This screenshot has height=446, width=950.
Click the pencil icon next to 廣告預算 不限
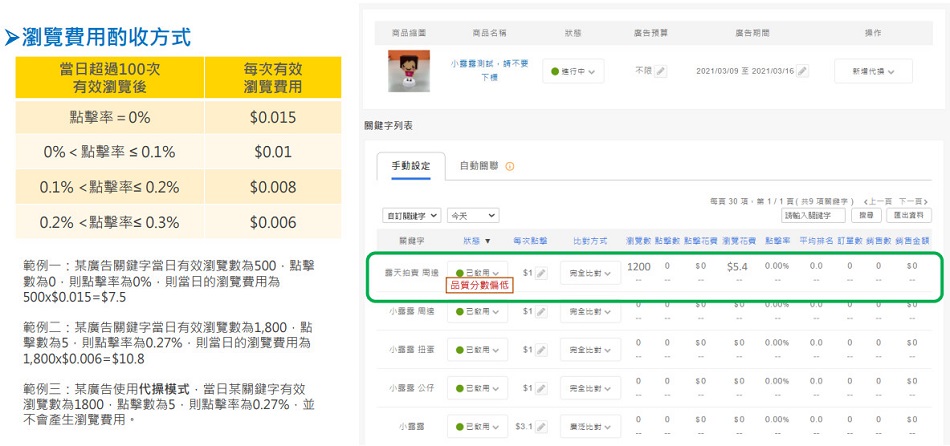tap(661, 71)
